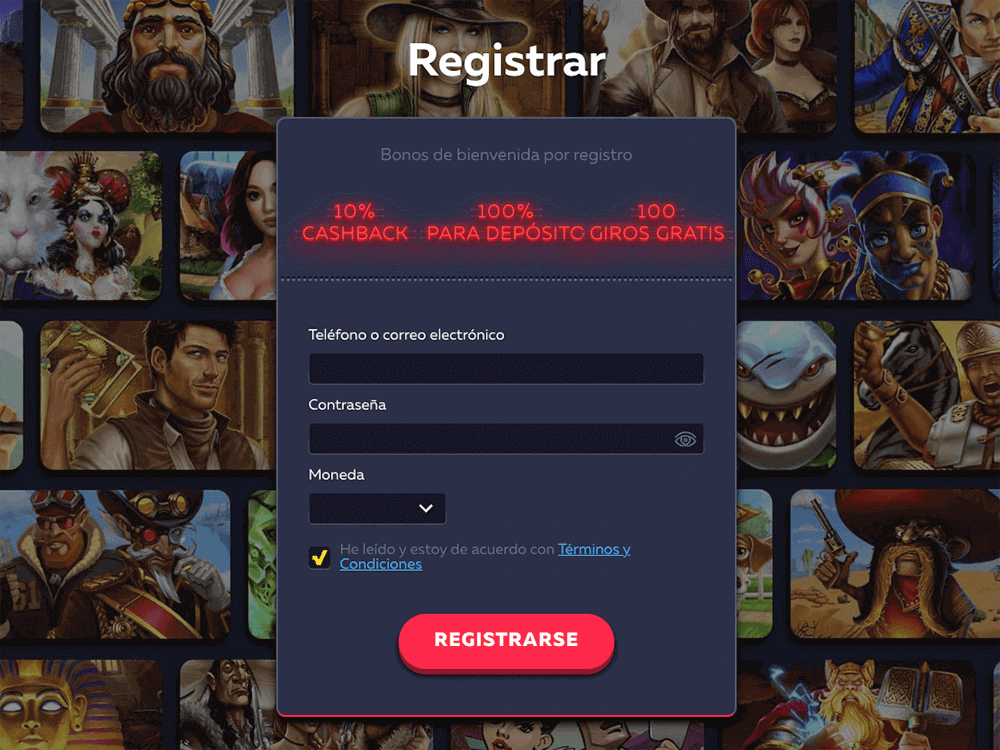This screenshot has width=1000, height=750.
Task: Expand the Moneda currency dropdown
Action: [x=377, y=508]
